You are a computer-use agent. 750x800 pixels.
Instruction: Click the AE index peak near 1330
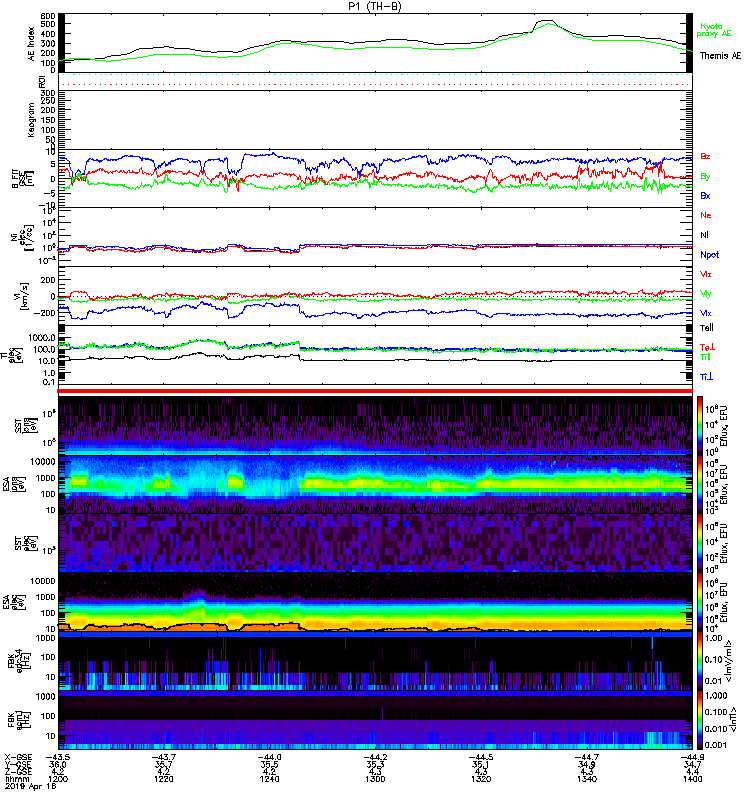547,21
